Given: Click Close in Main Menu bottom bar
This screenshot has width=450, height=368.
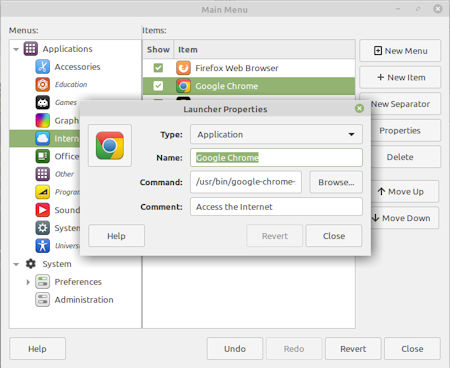Looking at the screenshot, I should click(x=412, y=349).
